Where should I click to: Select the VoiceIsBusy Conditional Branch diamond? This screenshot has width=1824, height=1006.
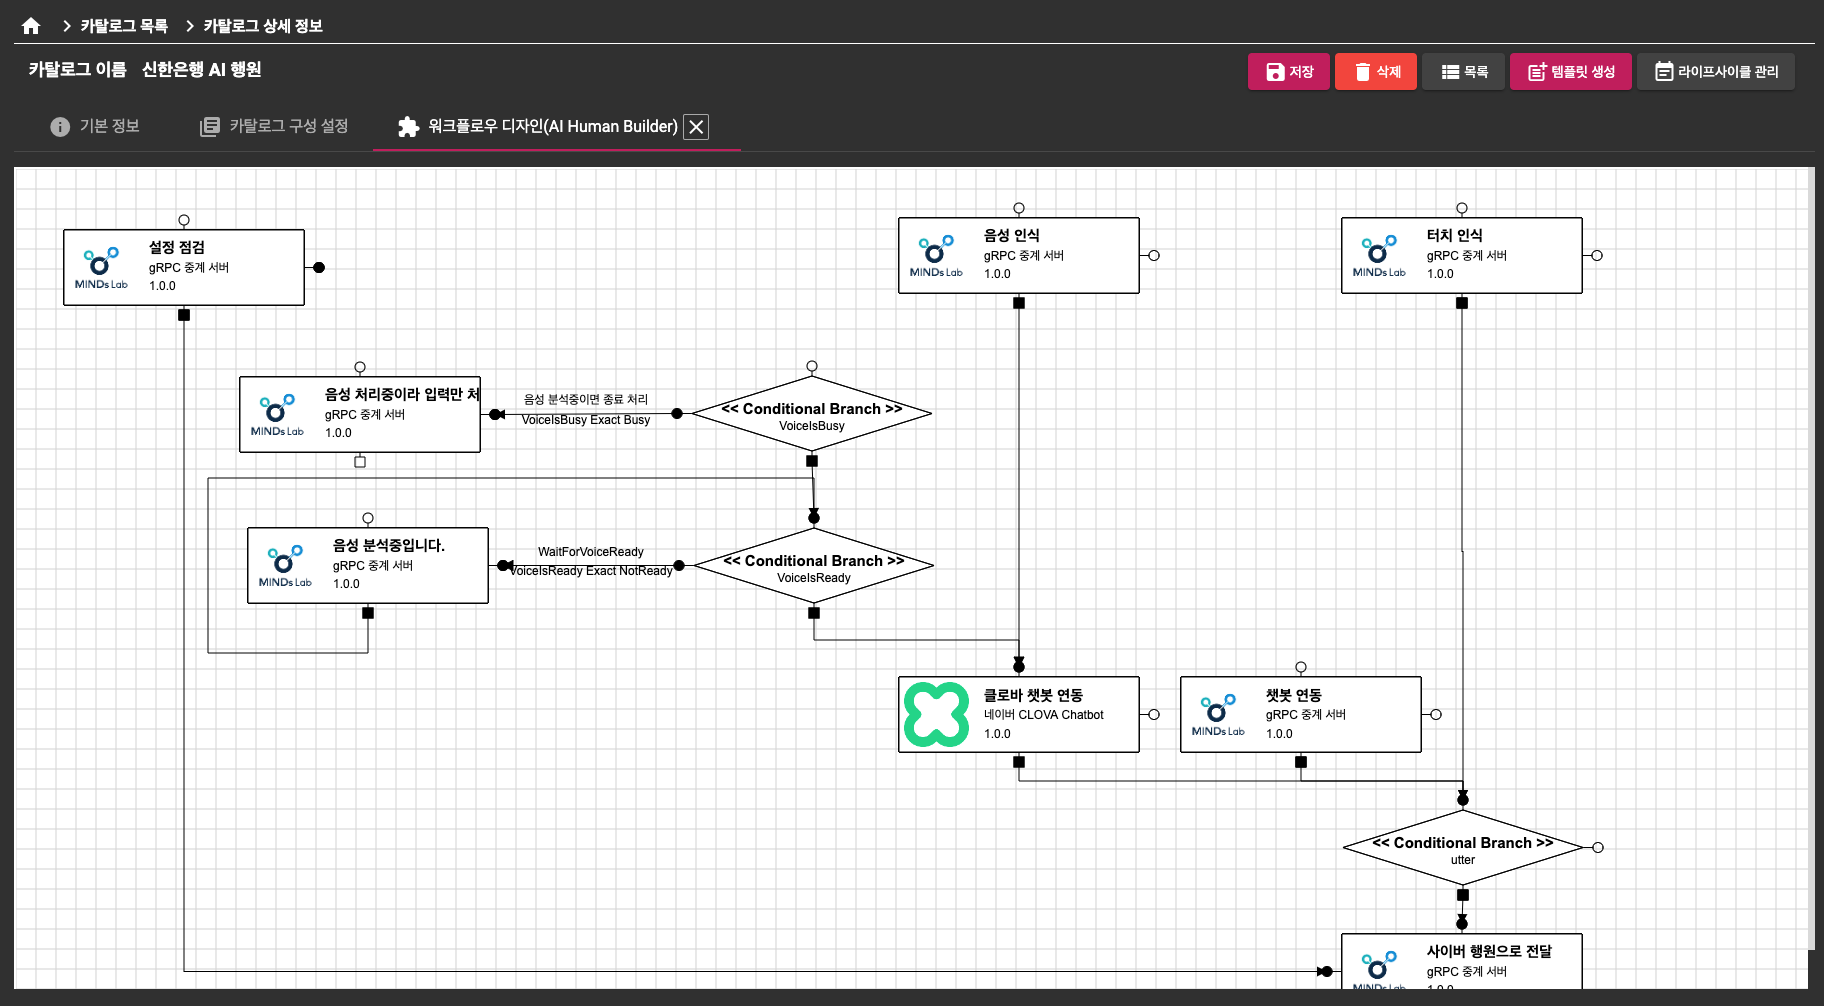pos(811,414)
